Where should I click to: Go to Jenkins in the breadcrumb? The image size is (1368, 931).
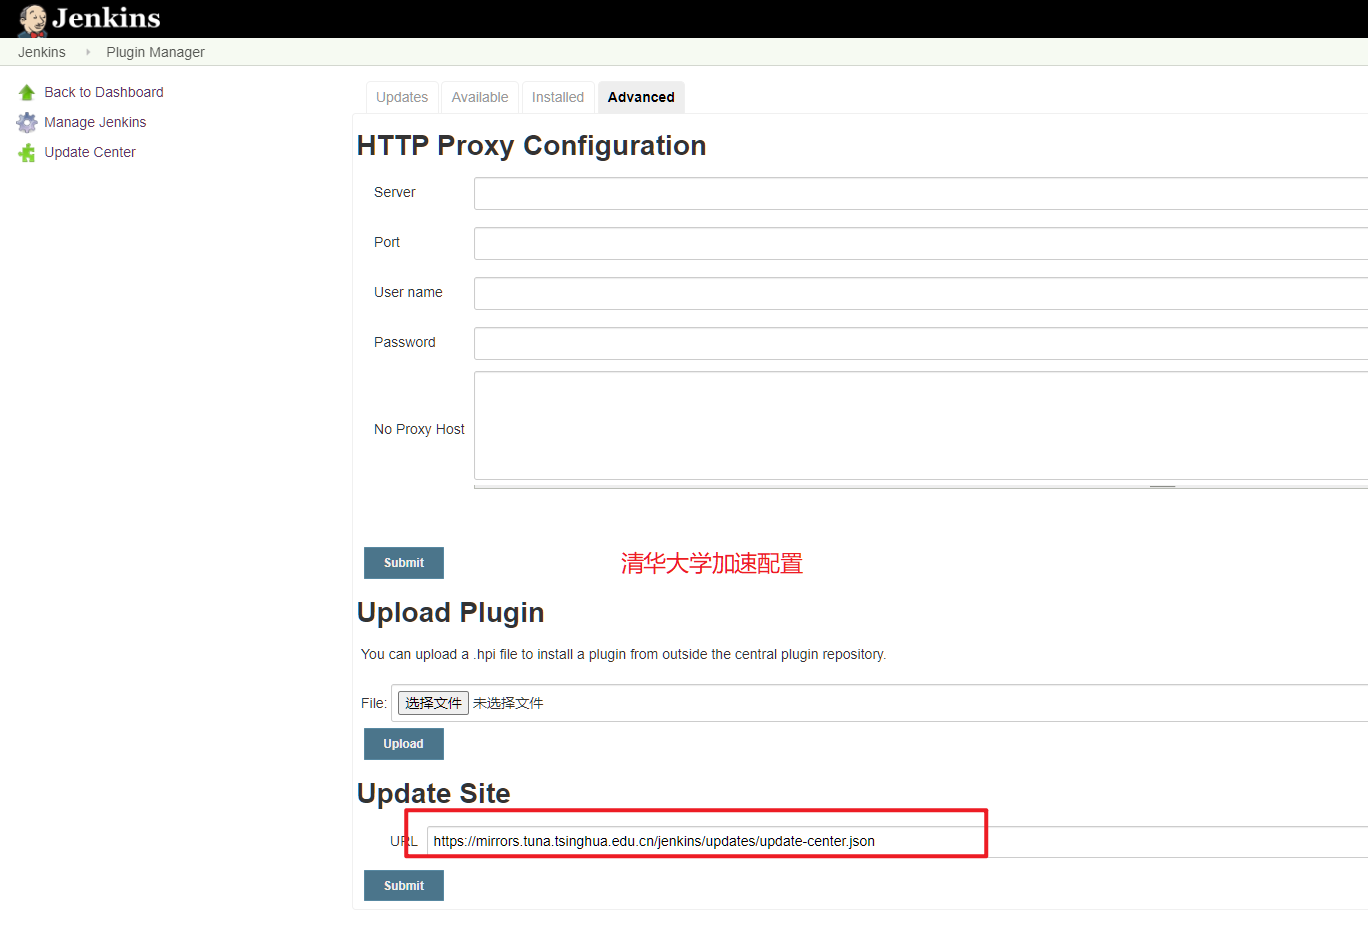pos(42,52)
